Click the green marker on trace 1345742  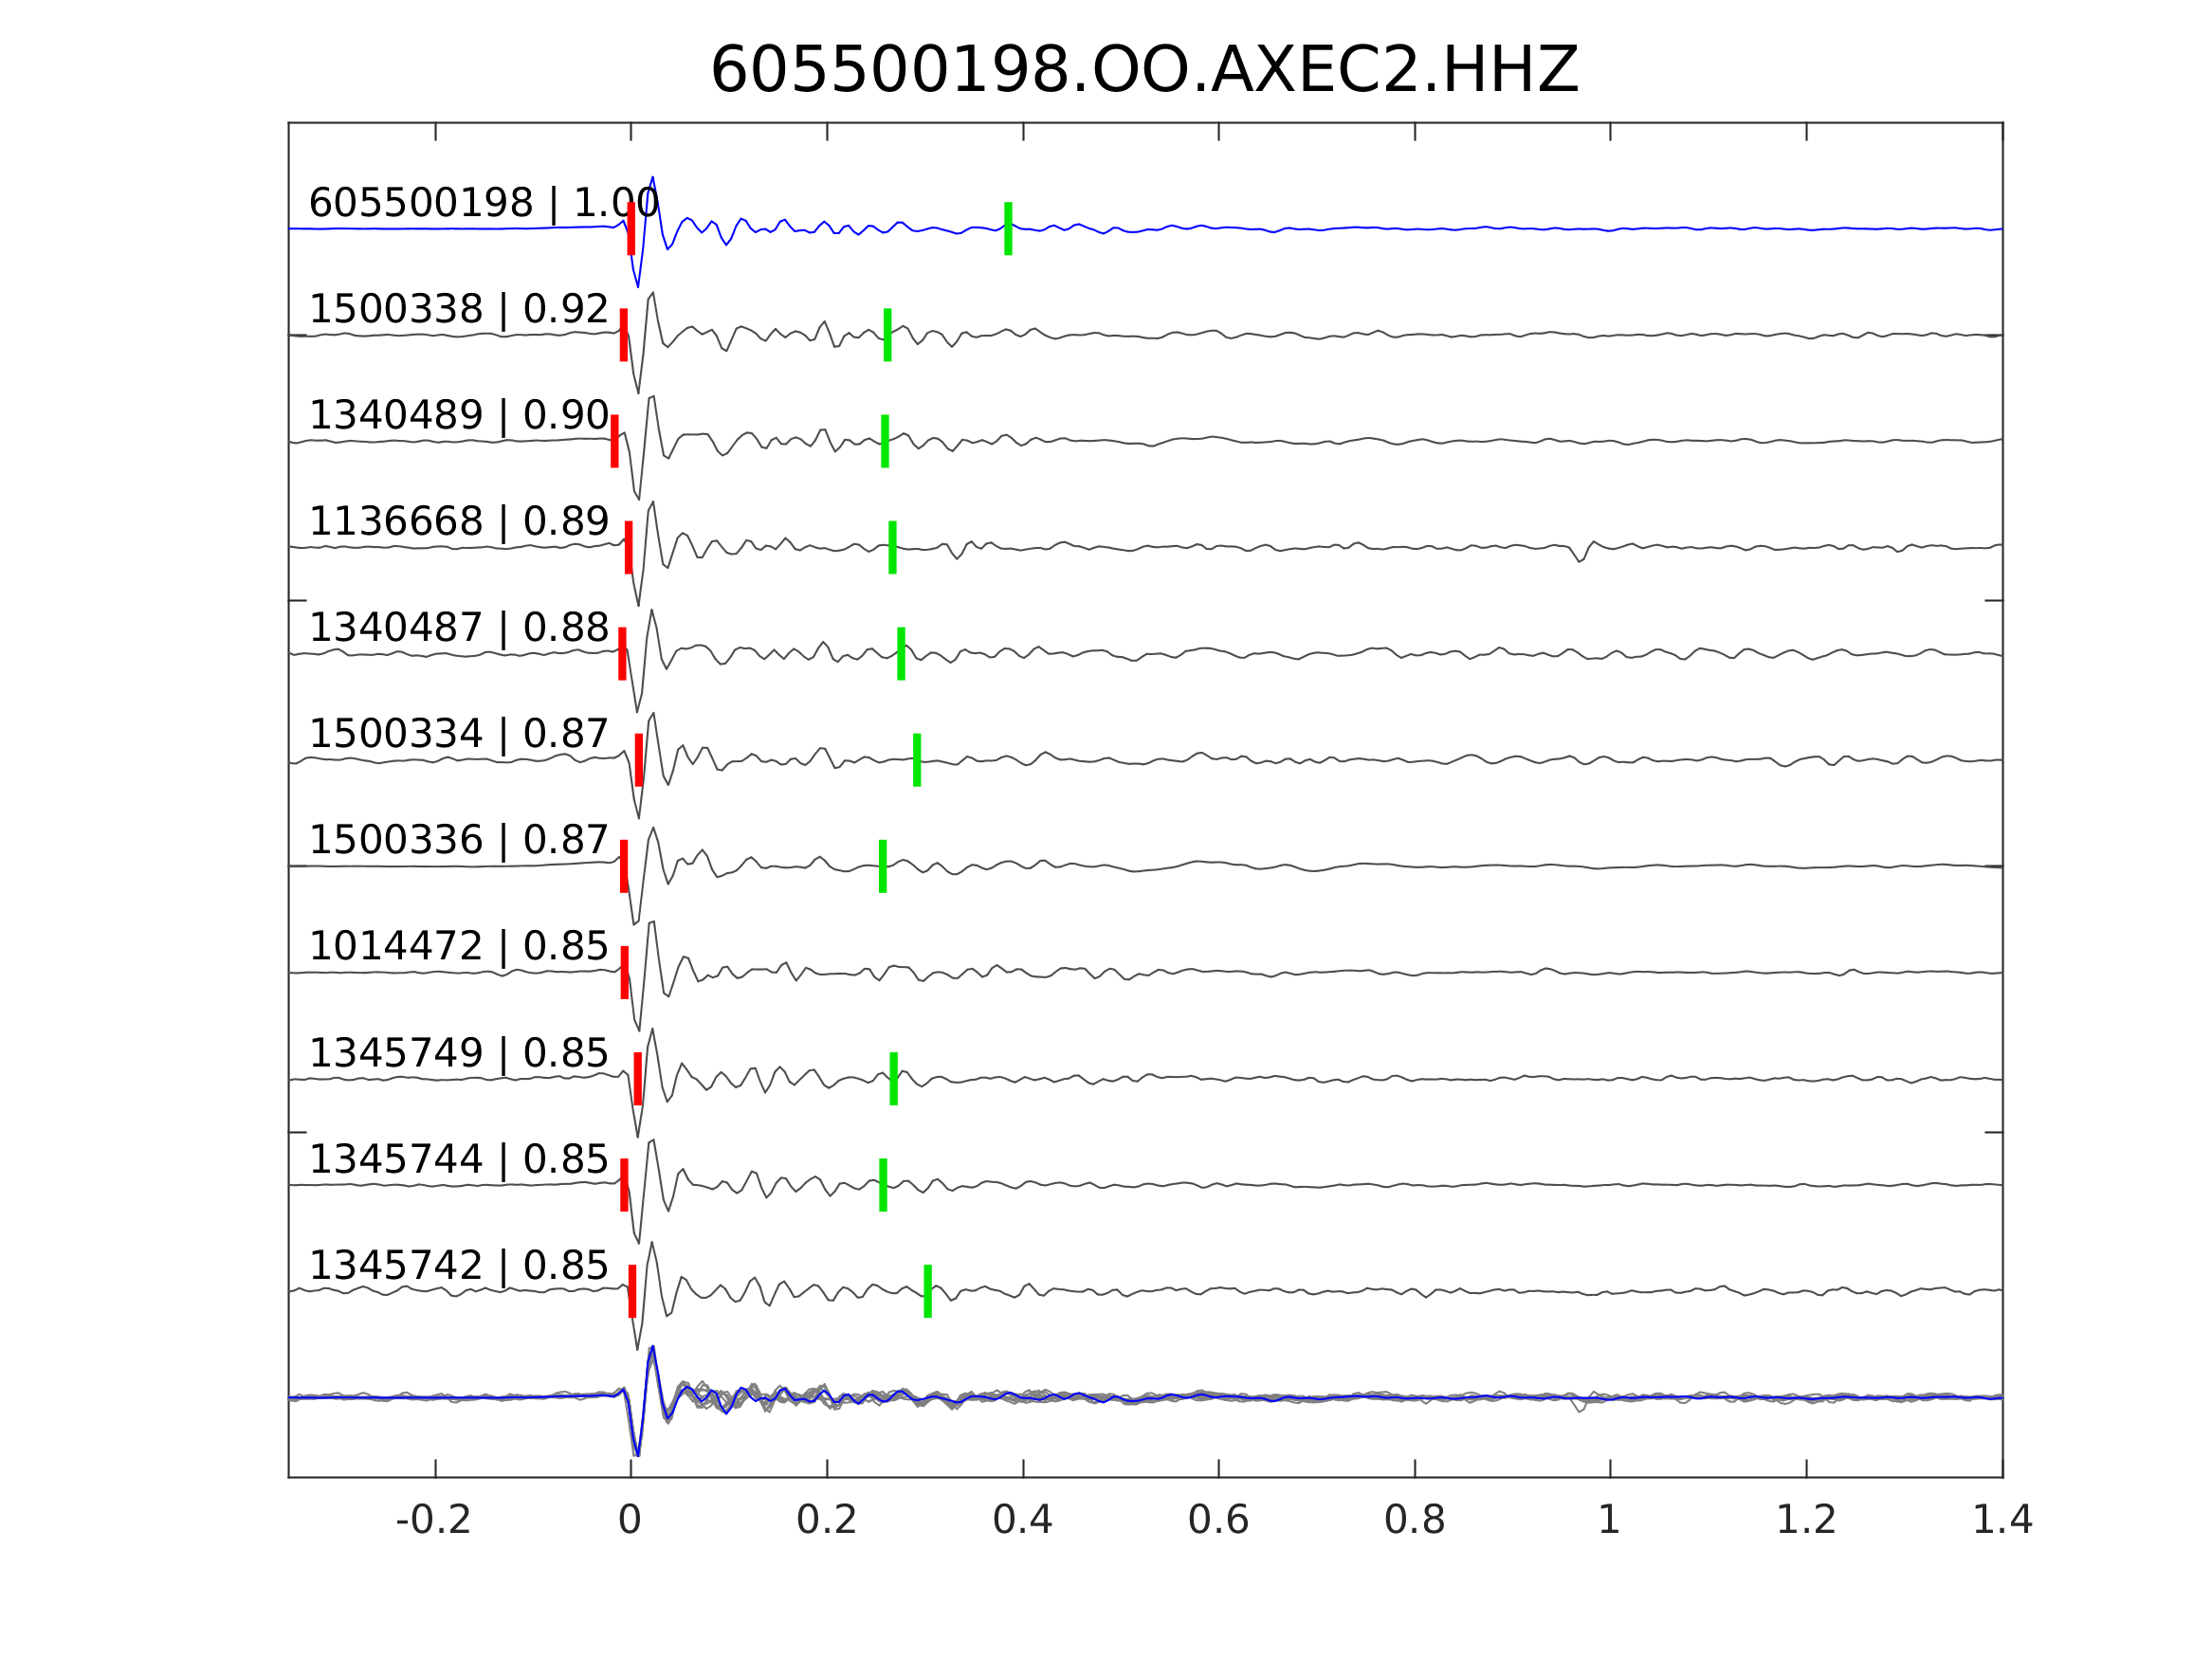928,1291
